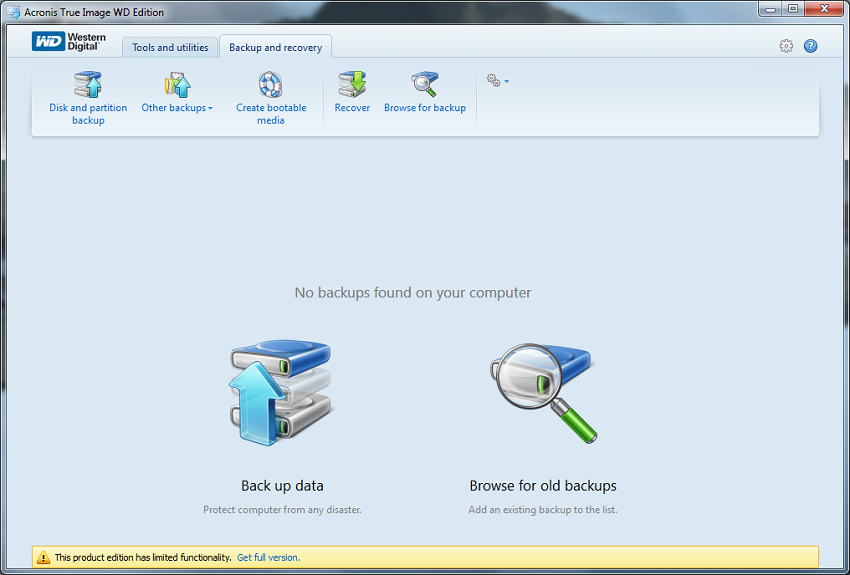850x575 pixels.
Task: Click 'No backups found on your computer' text
Action: pyautogui.click(x=413, y=293)
